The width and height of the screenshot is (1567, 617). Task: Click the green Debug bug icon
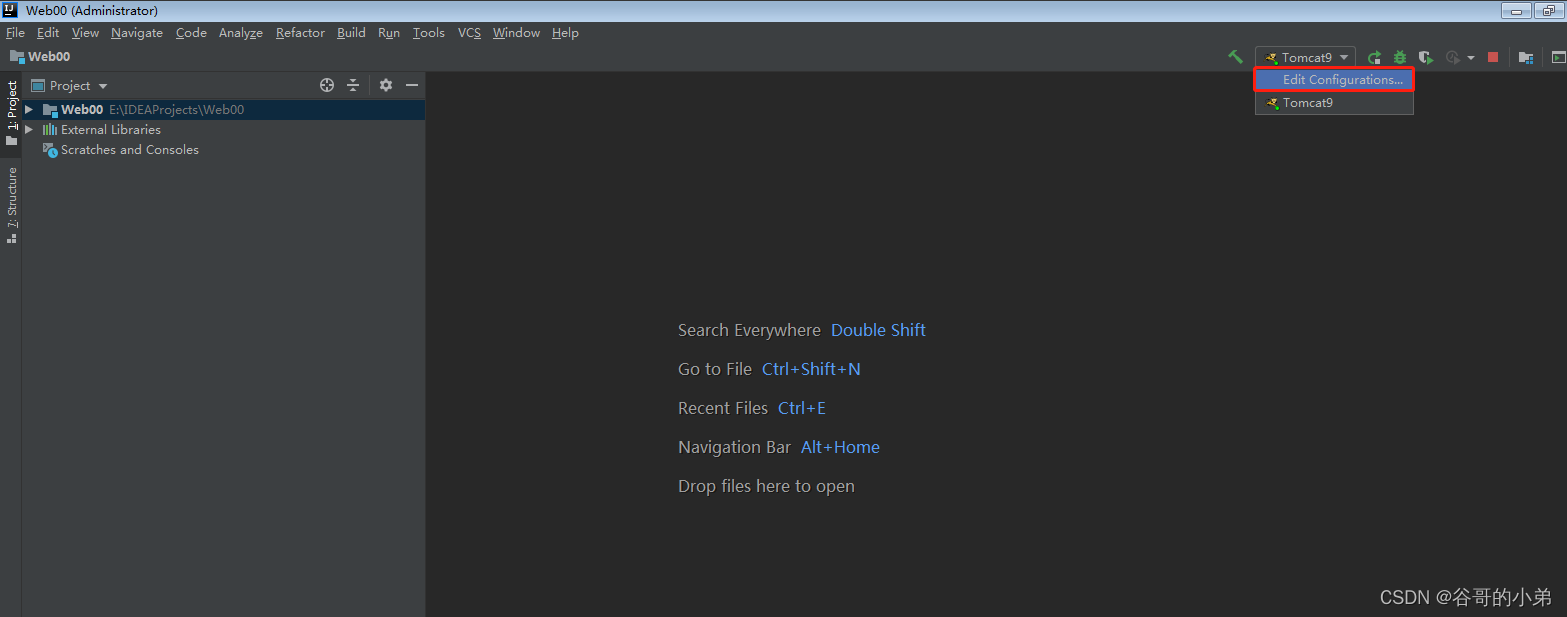(1400, 58)
